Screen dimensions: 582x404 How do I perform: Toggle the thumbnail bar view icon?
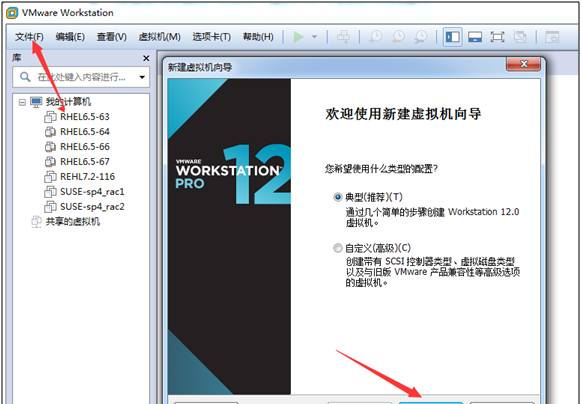(475, 37)
